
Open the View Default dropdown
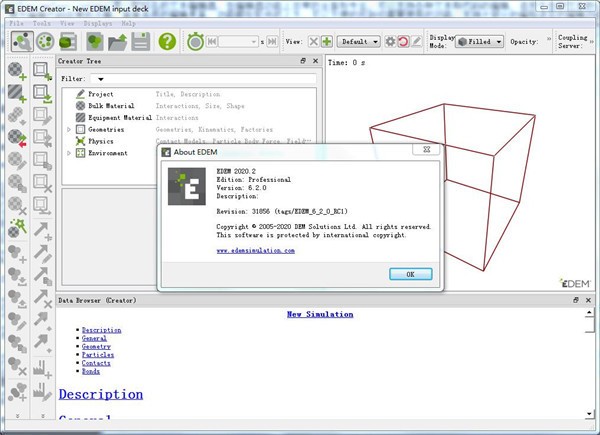pyautogui.click(x=359, y=42)
